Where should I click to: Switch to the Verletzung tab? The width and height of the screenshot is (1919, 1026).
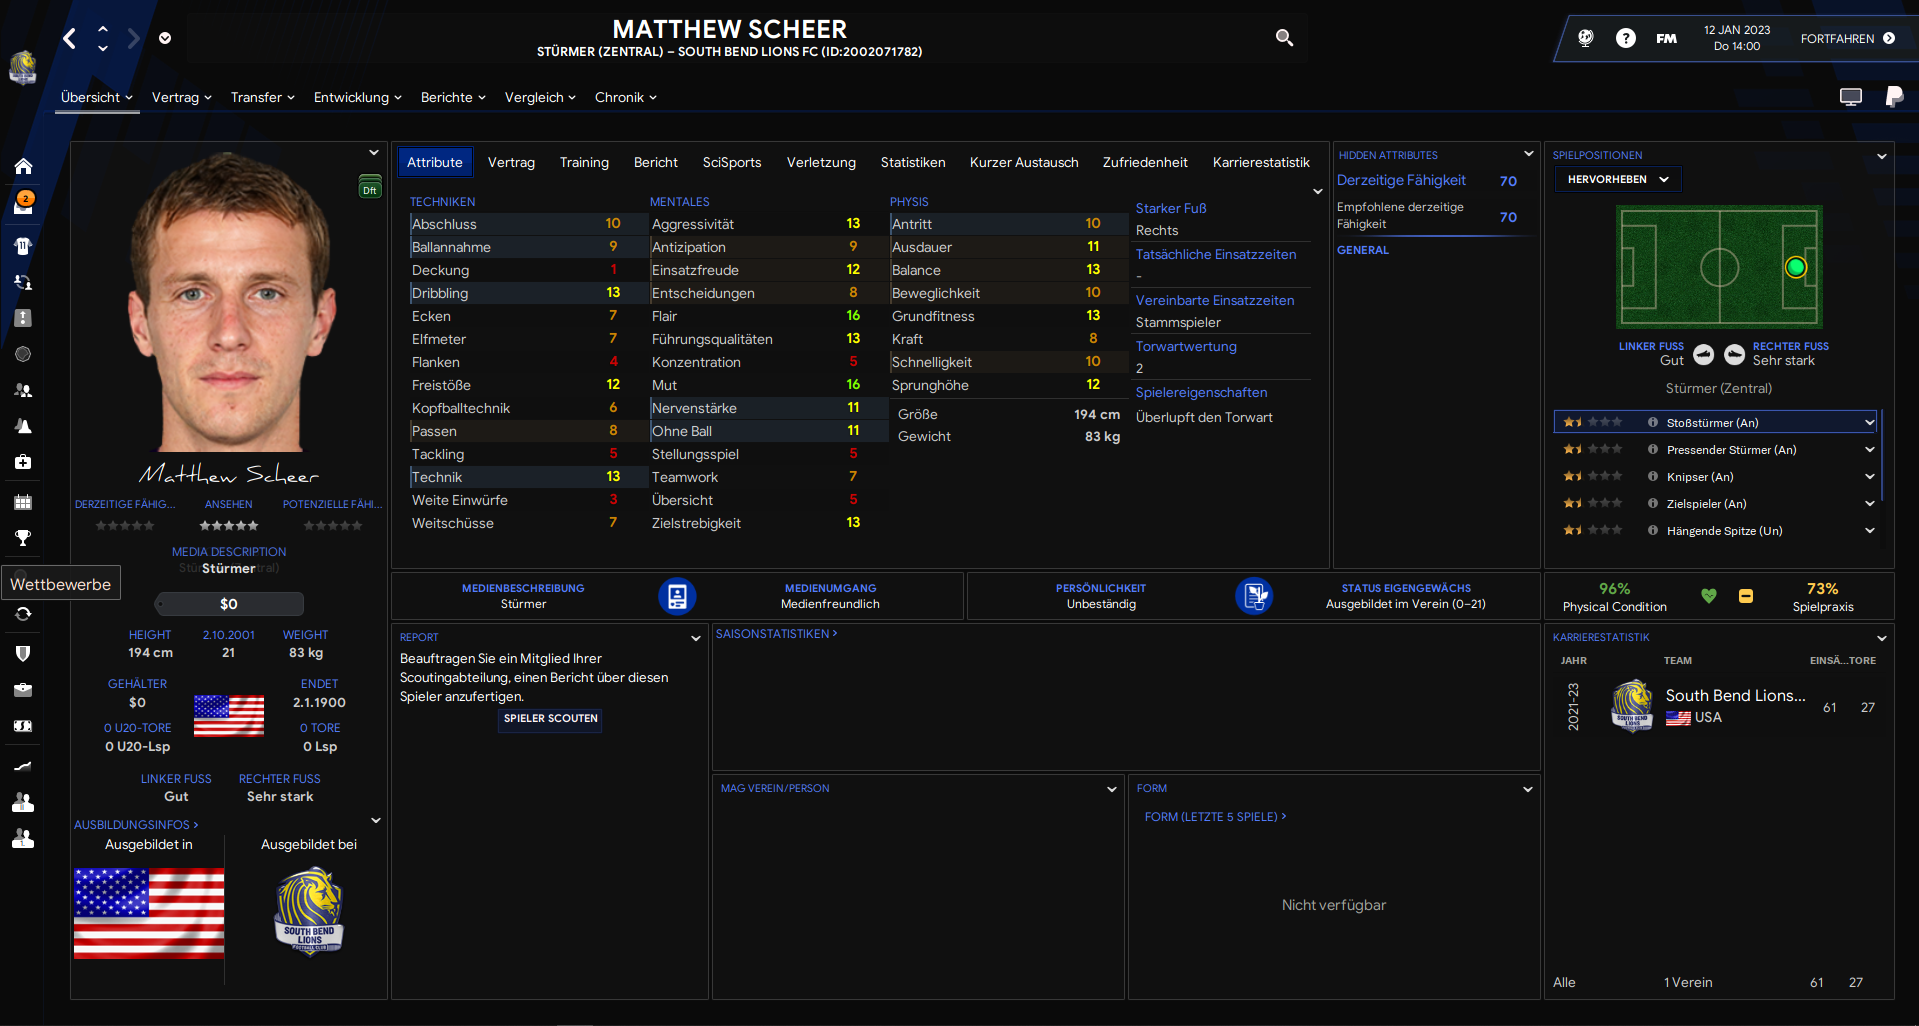(x=821, y=162)
